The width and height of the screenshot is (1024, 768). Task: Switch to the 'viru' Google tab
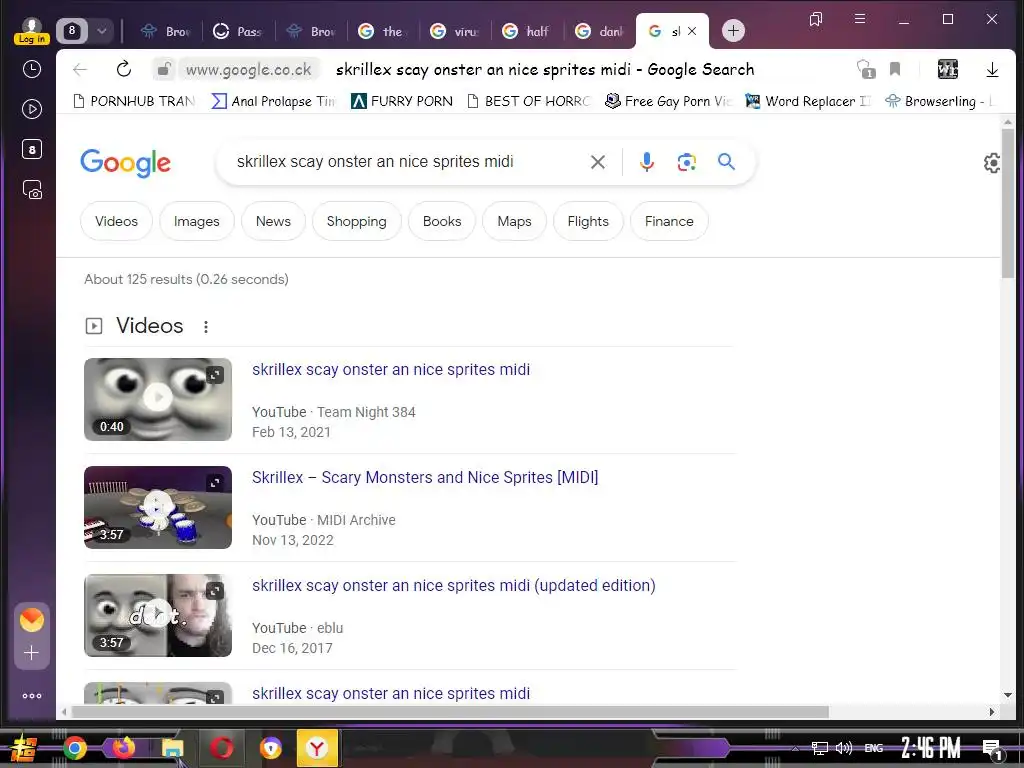click(x=456, y=31)
